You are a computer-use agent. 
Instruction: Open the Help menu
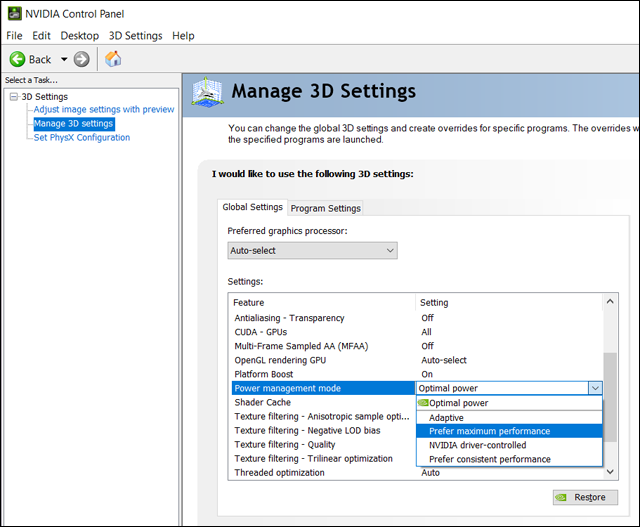point(183,36)
